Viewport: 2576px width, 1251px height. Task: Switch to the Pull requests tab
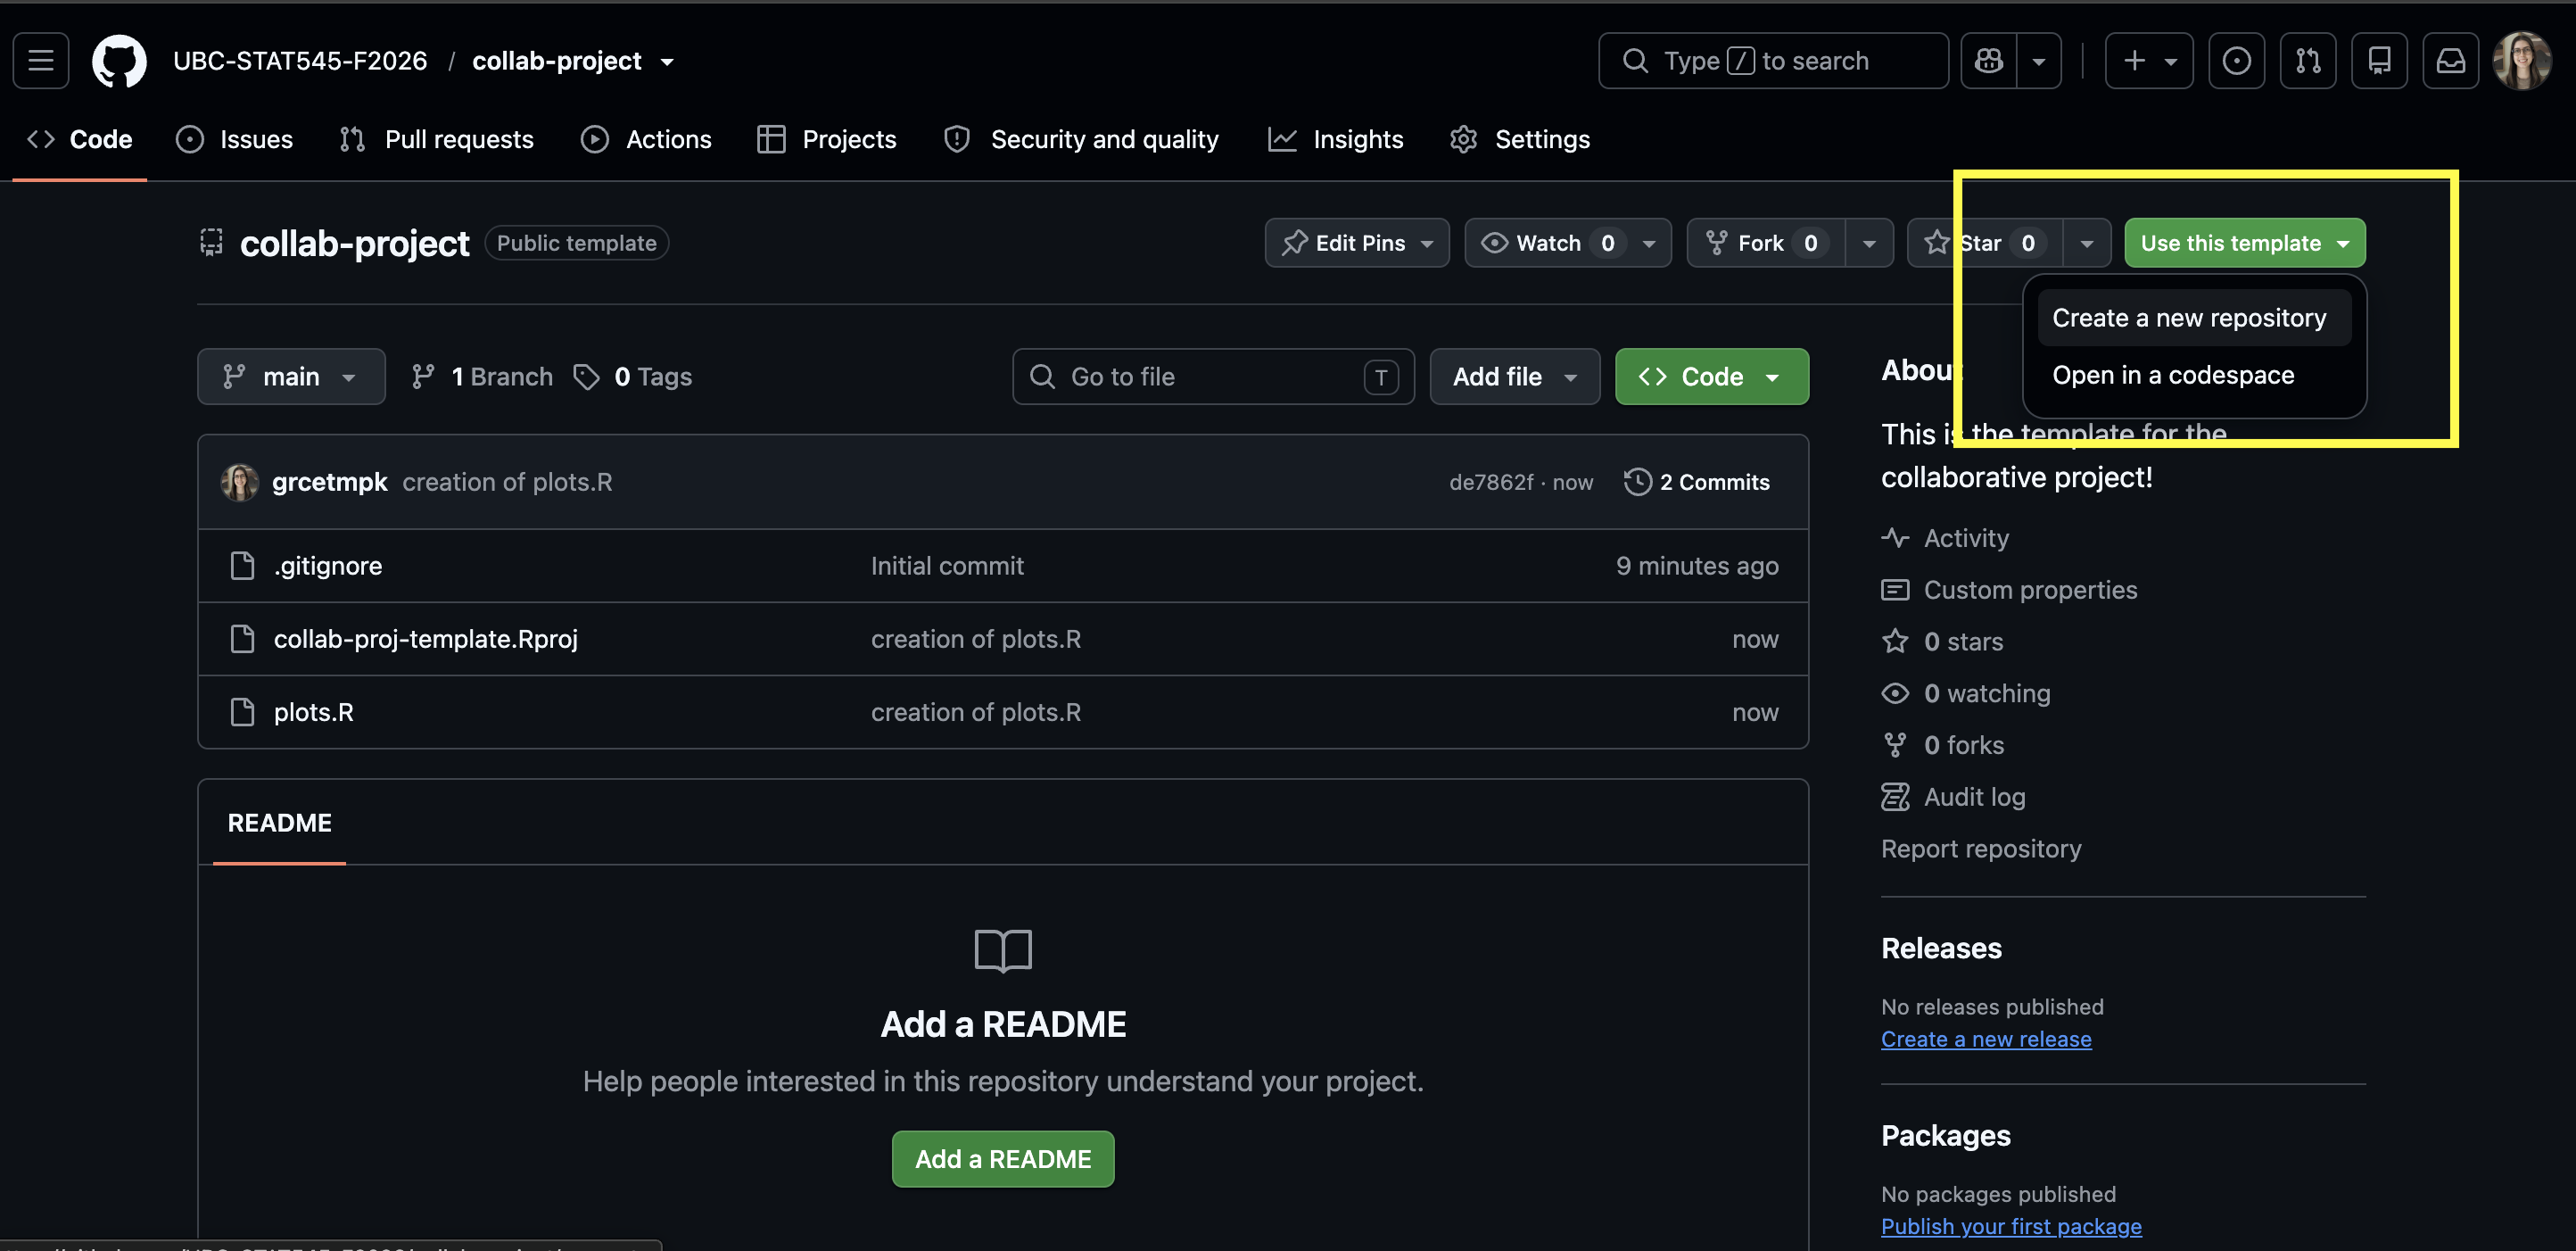coord(437,139)
